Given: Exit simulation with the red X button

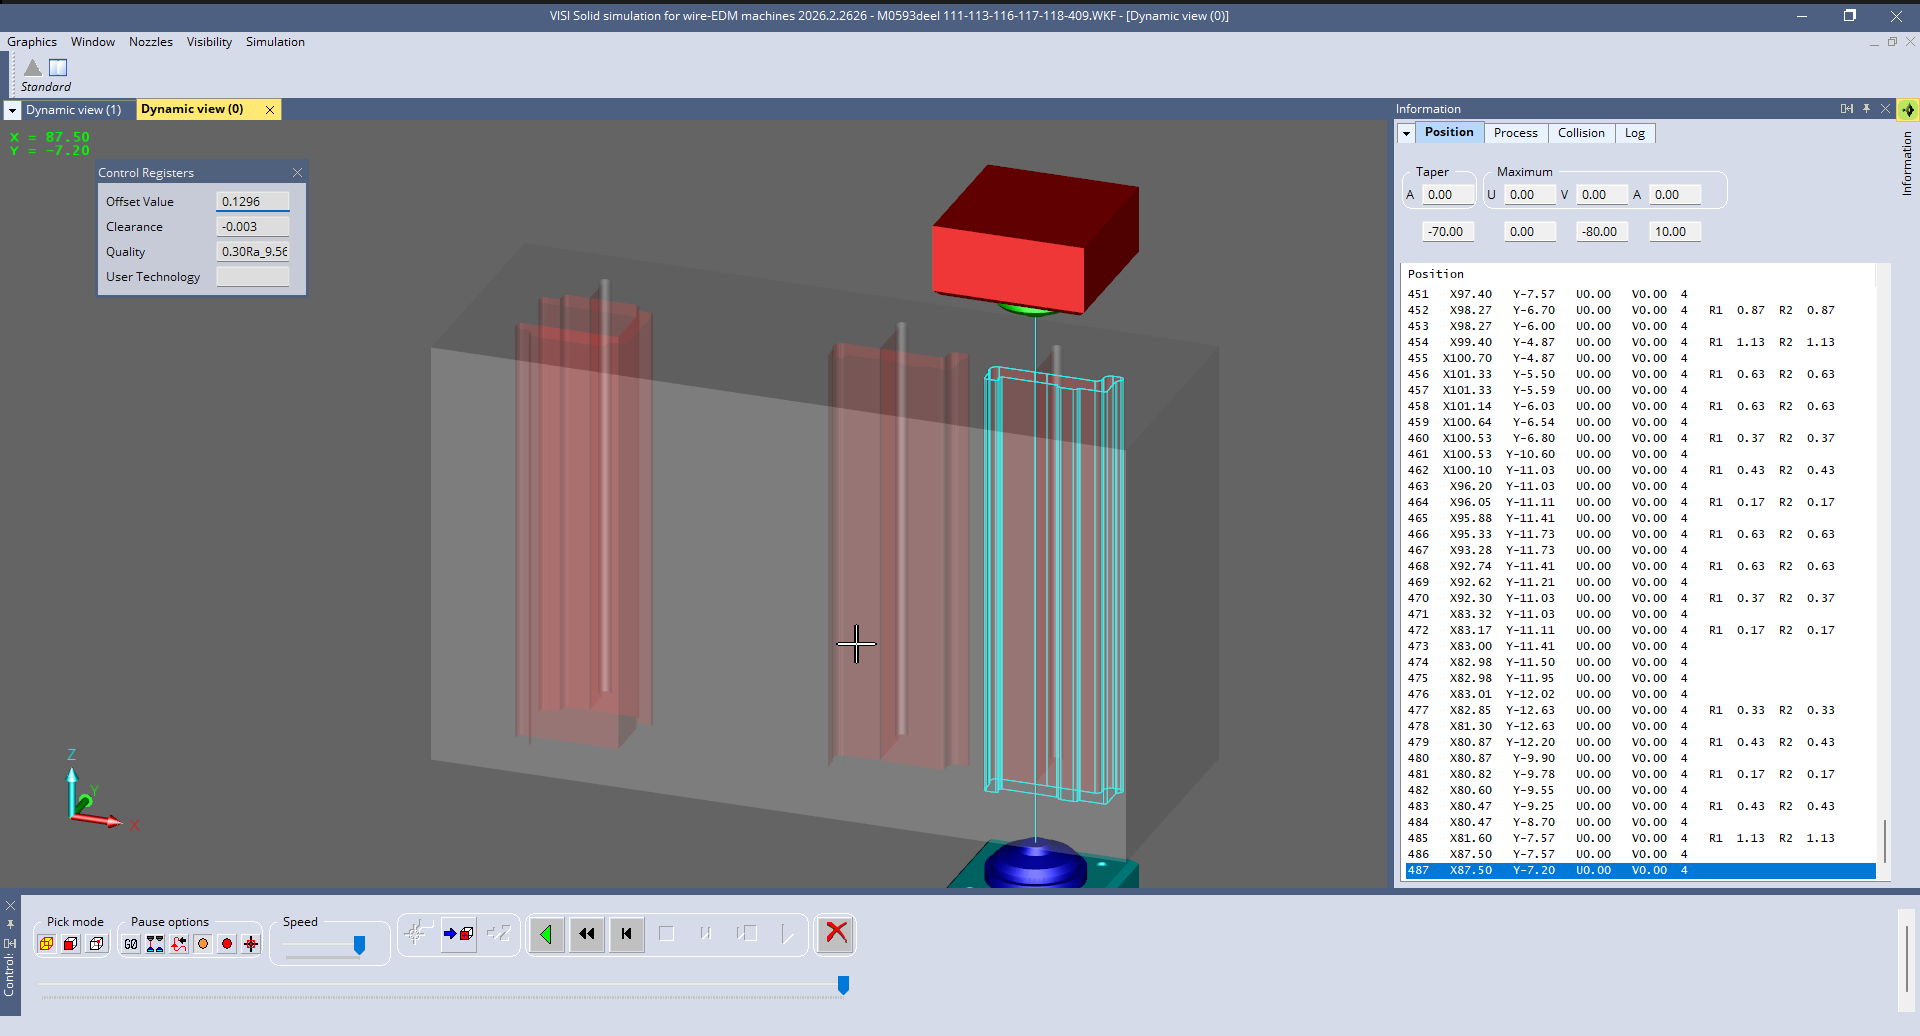Looking at the screenshot, I should point(836,933).
